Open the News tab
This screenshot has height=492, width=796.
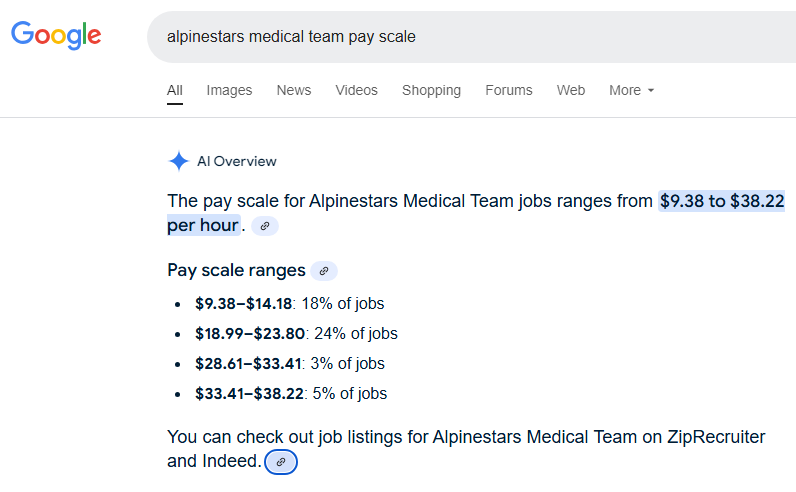click(x=294, y=90)
